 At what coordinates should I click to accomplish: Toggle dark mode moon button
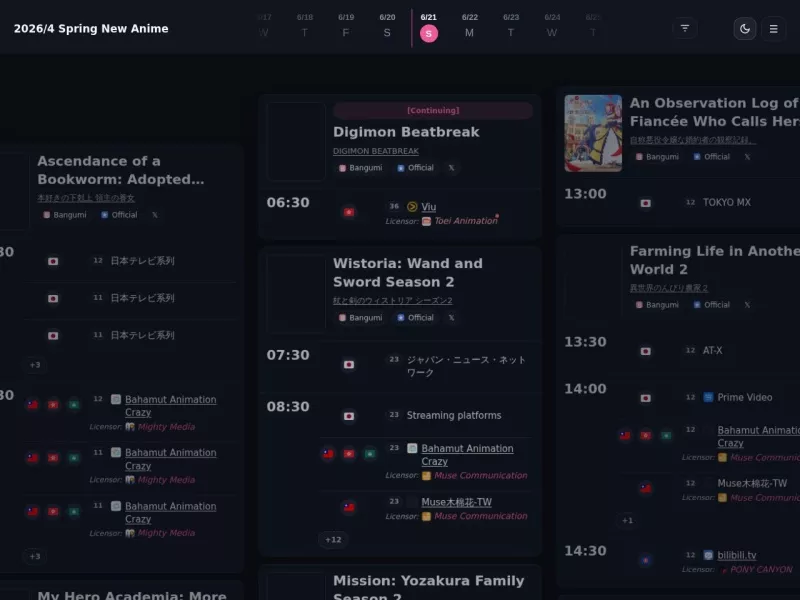pyautogui.click(x=745, y=29)
